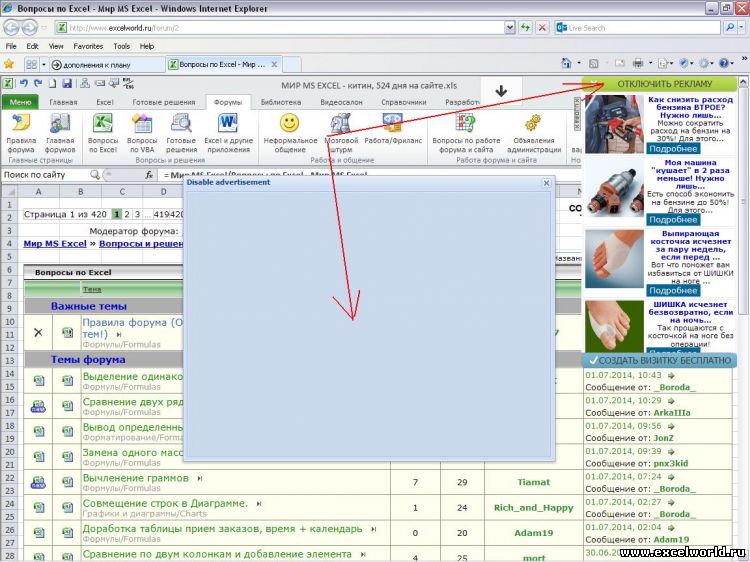Open the Live Search options dropdown
This screenshot has height=562, width=750.
[x=741, y=28]
